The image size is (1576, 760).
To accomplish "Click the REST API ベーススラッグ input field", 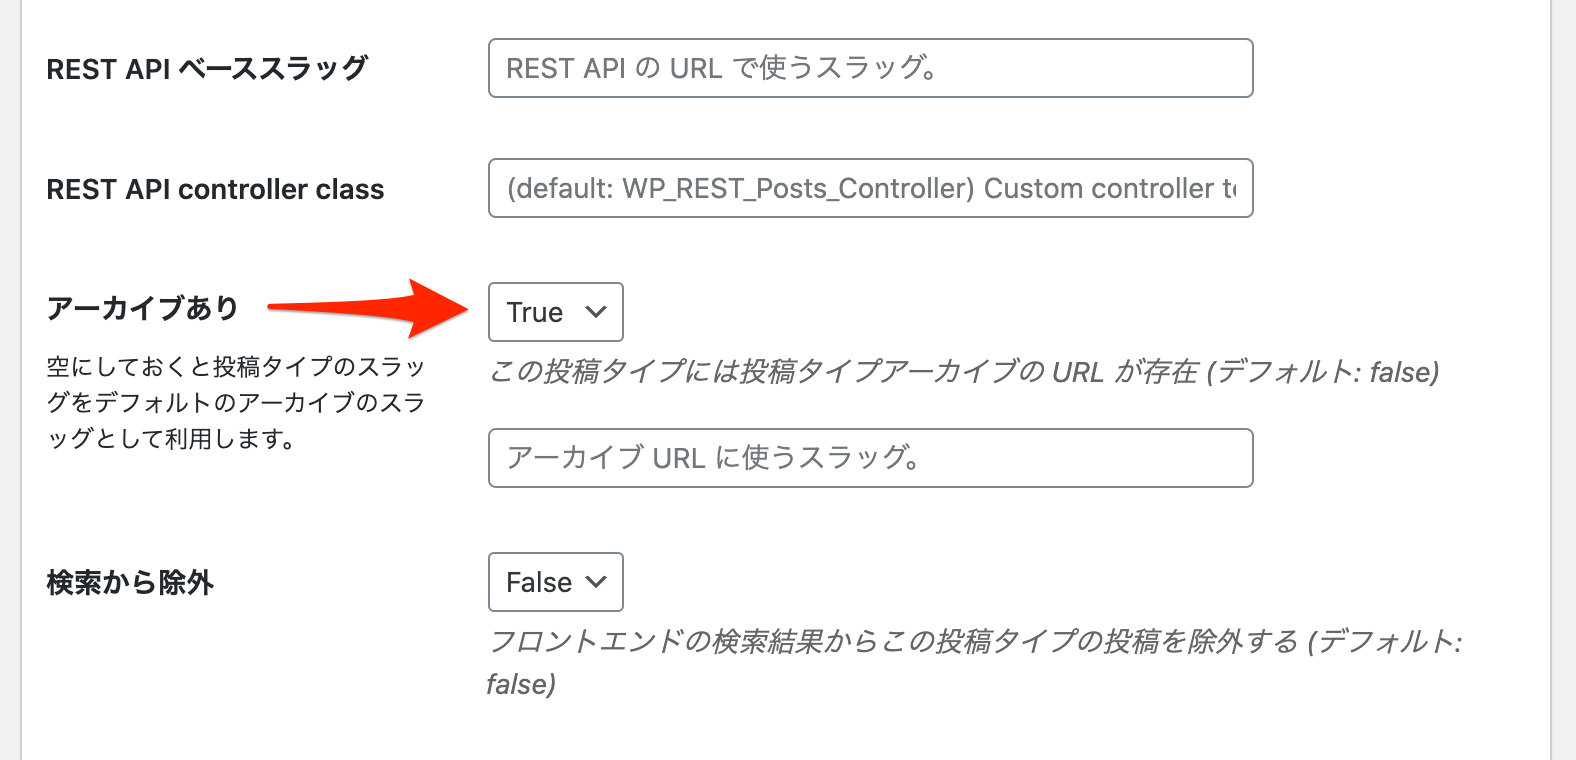I will click(x=870, y=68).
